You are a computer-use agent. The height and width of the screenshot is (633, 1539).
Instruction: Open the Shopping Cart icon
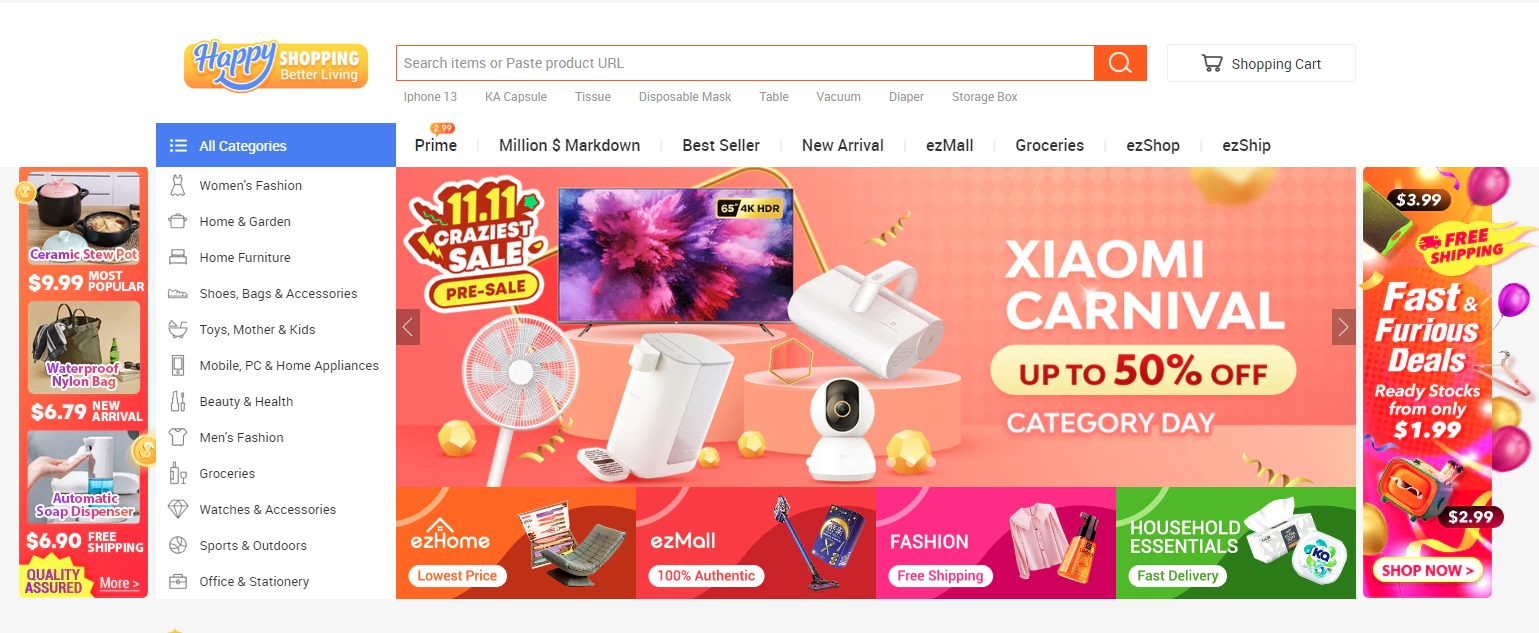pos(1212,63)
